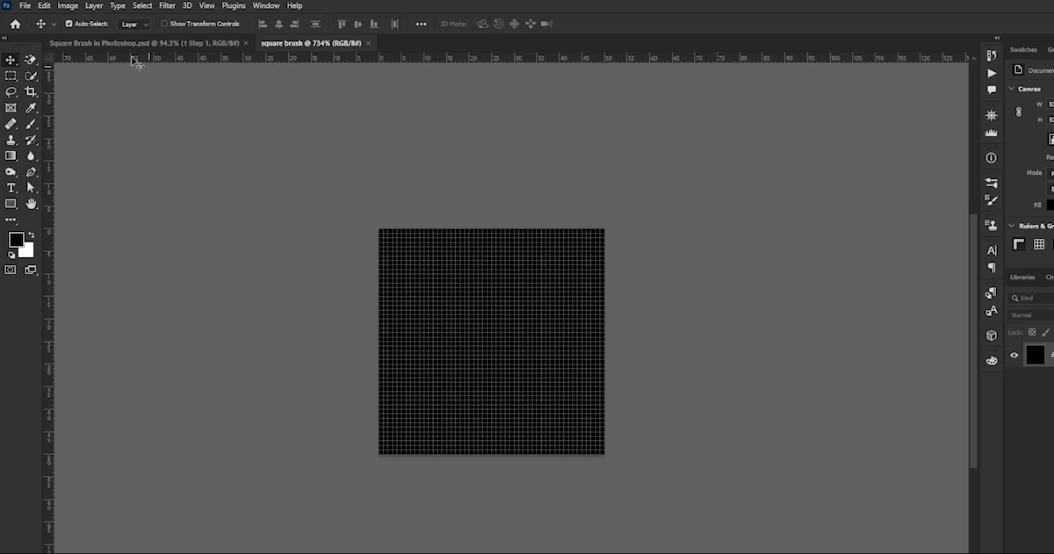Viewport: 1054px width, 554px height.
Task: Open the Navigator panel icon
Action: coord(991,115)
